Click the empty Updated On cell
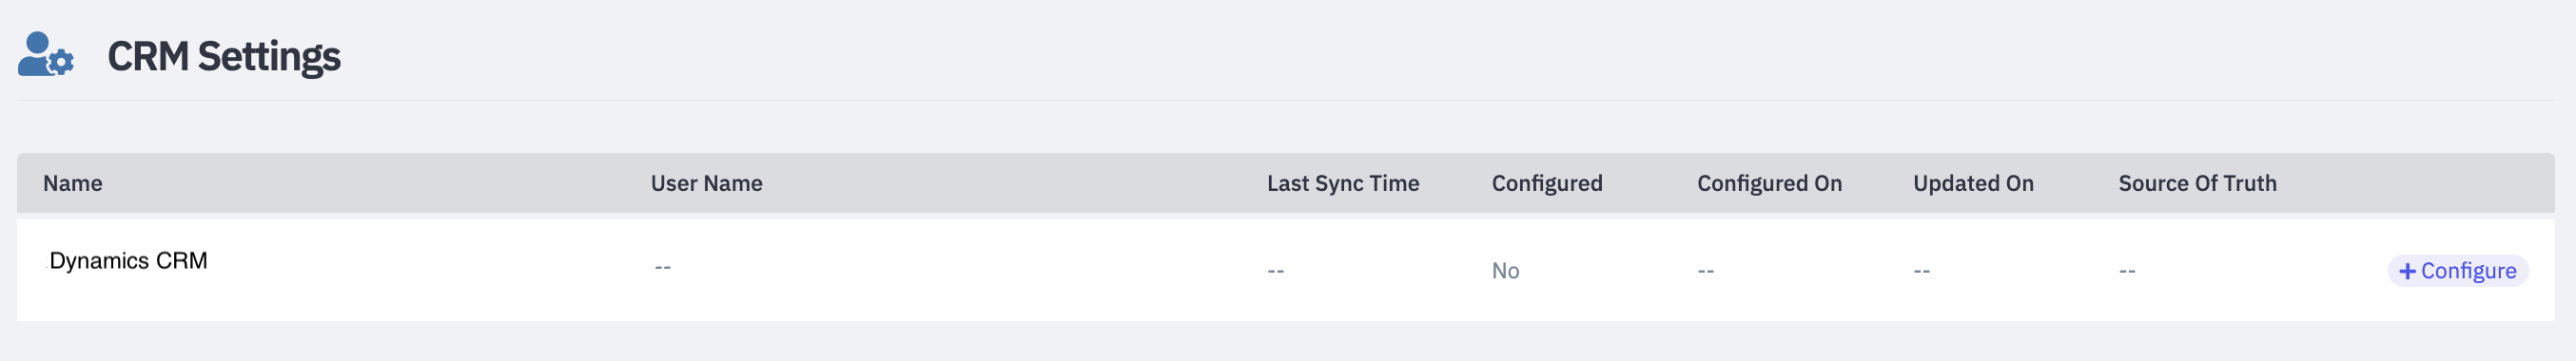 [x=1921, y=271]
